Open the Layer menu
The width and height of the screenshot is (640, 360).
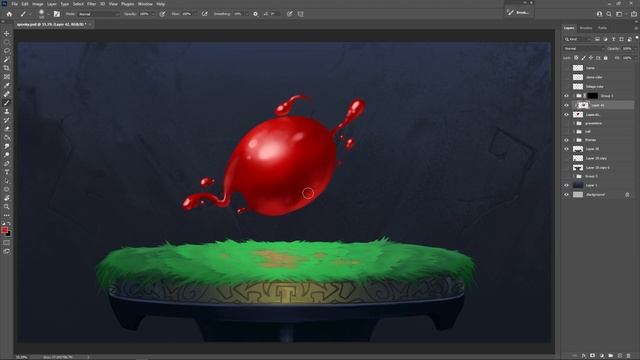coord(52,4)
